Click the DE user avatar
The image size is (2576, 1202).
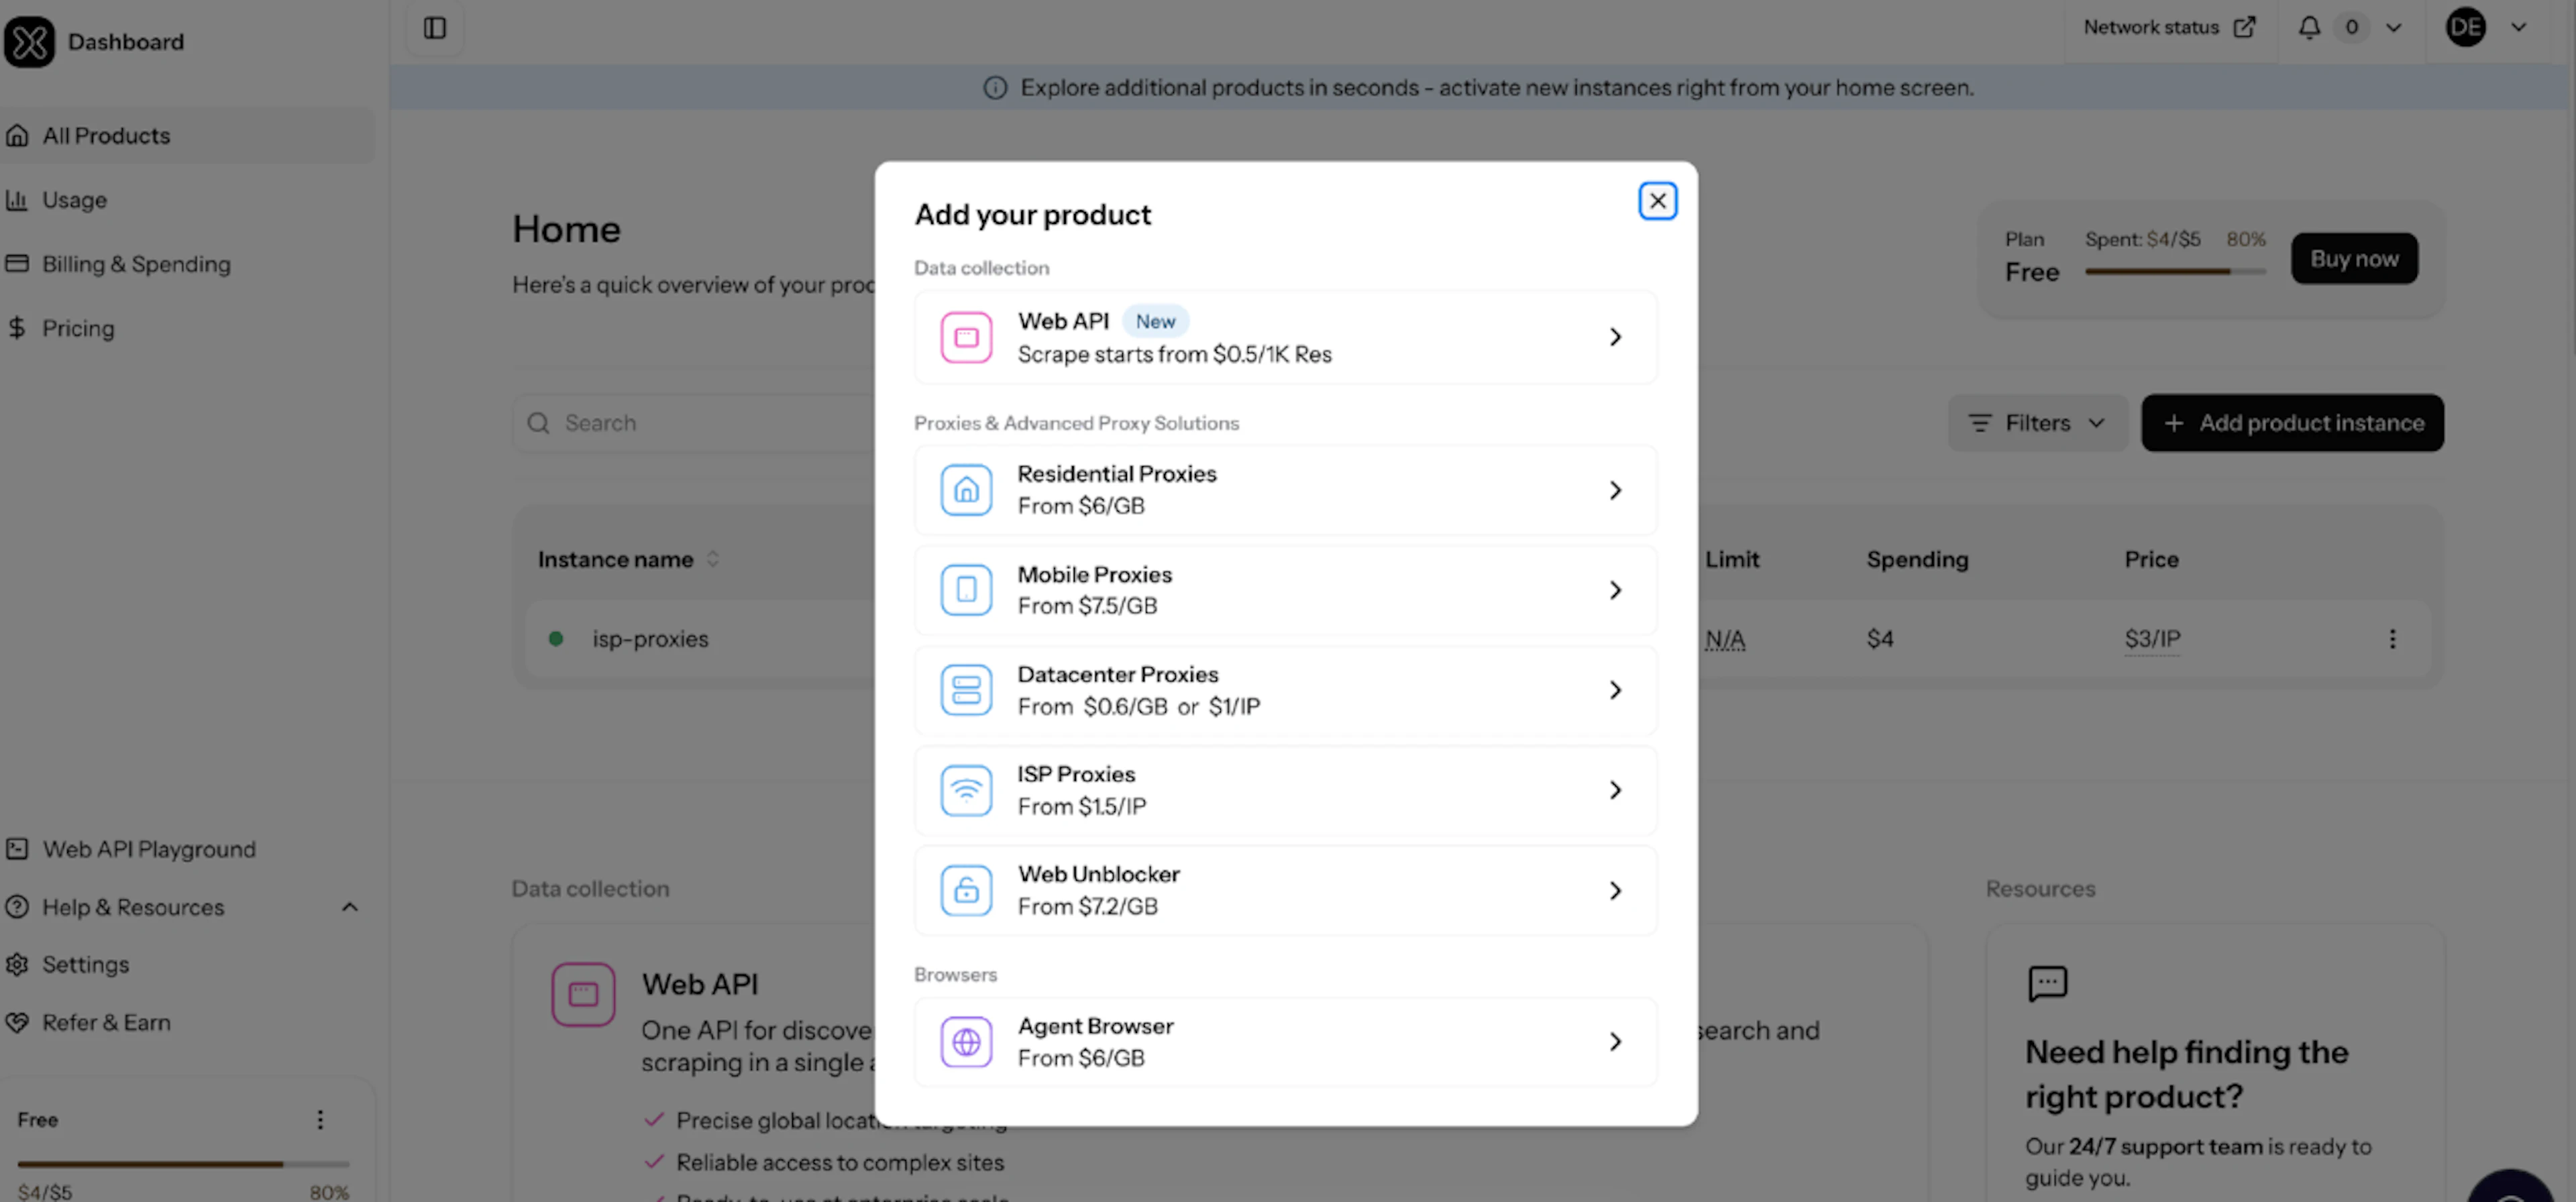click(2465, 27)
